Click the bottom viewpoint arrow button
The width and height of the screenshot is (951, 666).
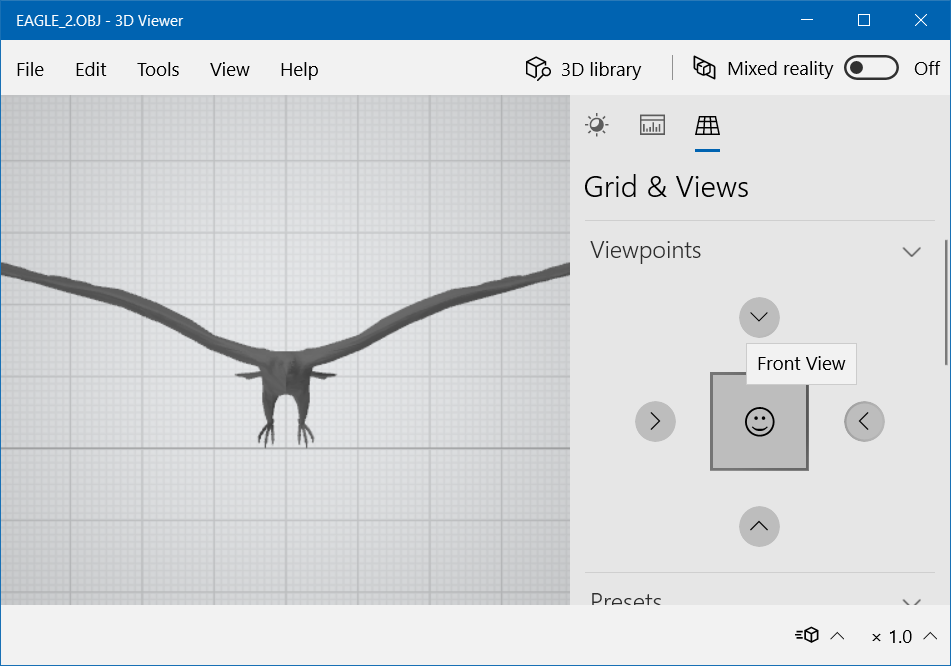(x=759, y=526)
